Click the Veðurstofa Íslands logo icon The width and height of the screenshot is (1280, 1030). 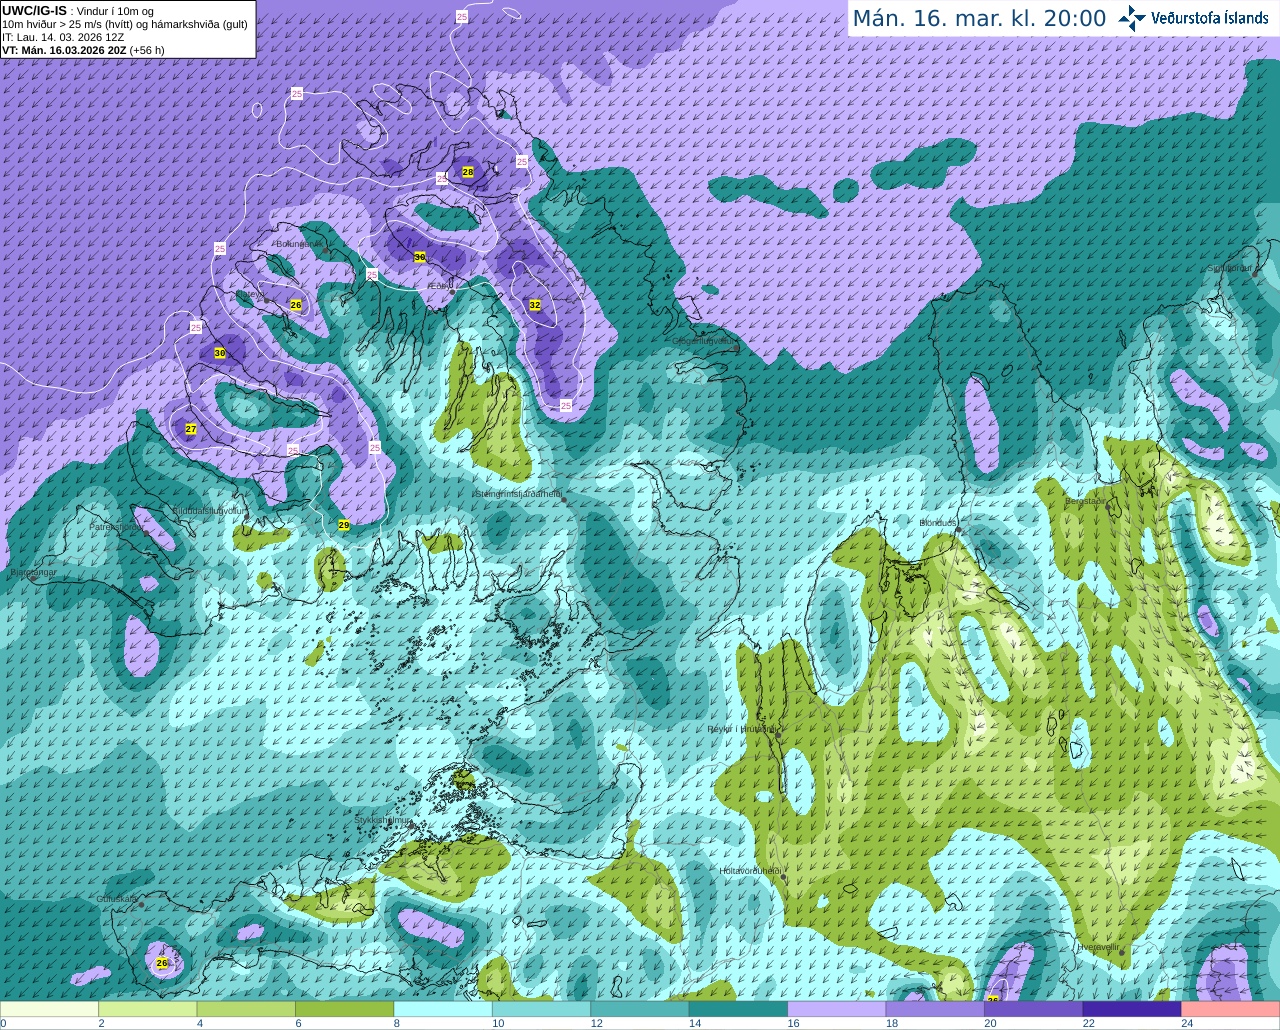pos(1131,18)
